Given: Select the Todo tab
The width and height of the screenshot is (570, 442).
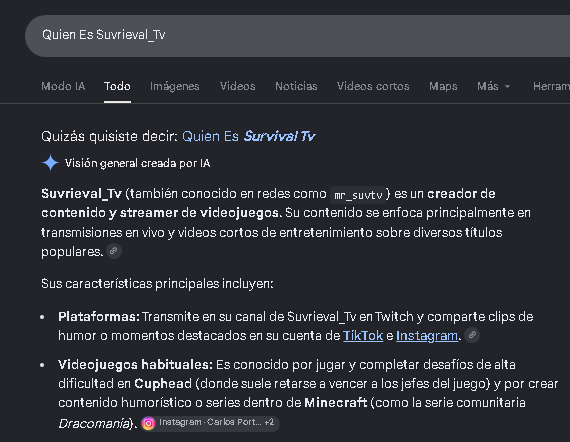Looking at the screenshot, I should click(117, 86).
